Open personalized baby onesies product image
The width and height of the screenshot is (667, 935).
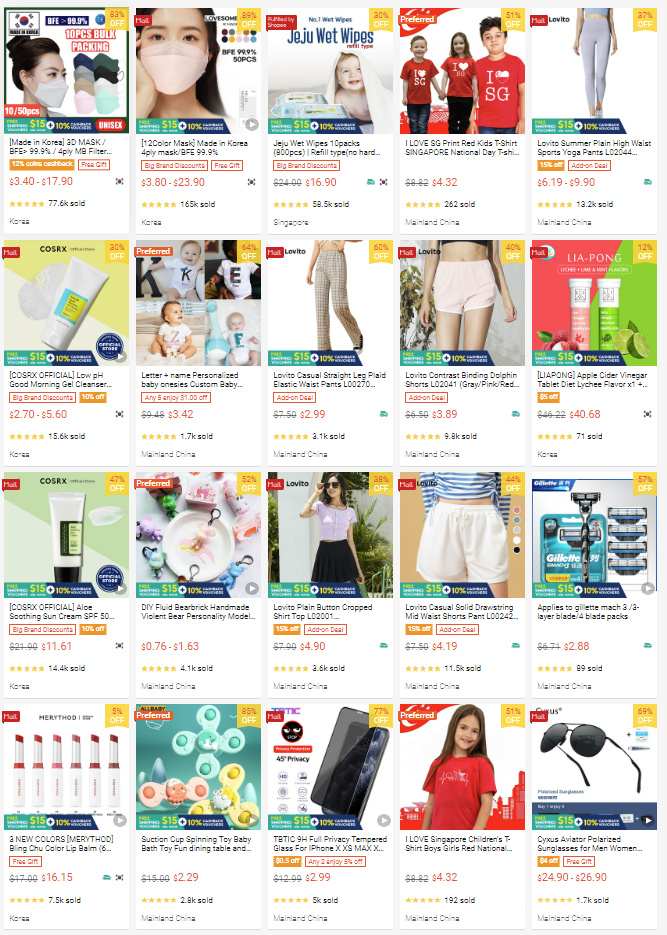tap(198, 303)
